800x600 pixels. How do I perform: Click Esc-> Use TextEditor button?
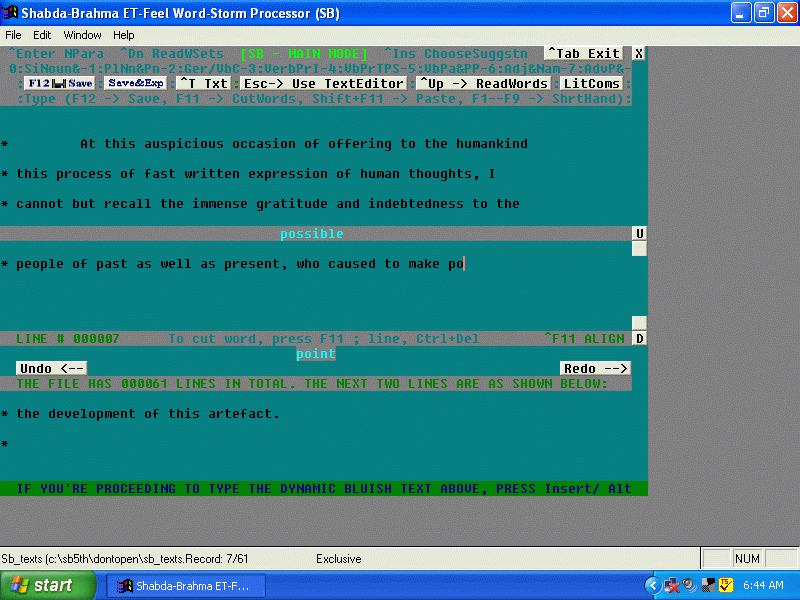323,83
